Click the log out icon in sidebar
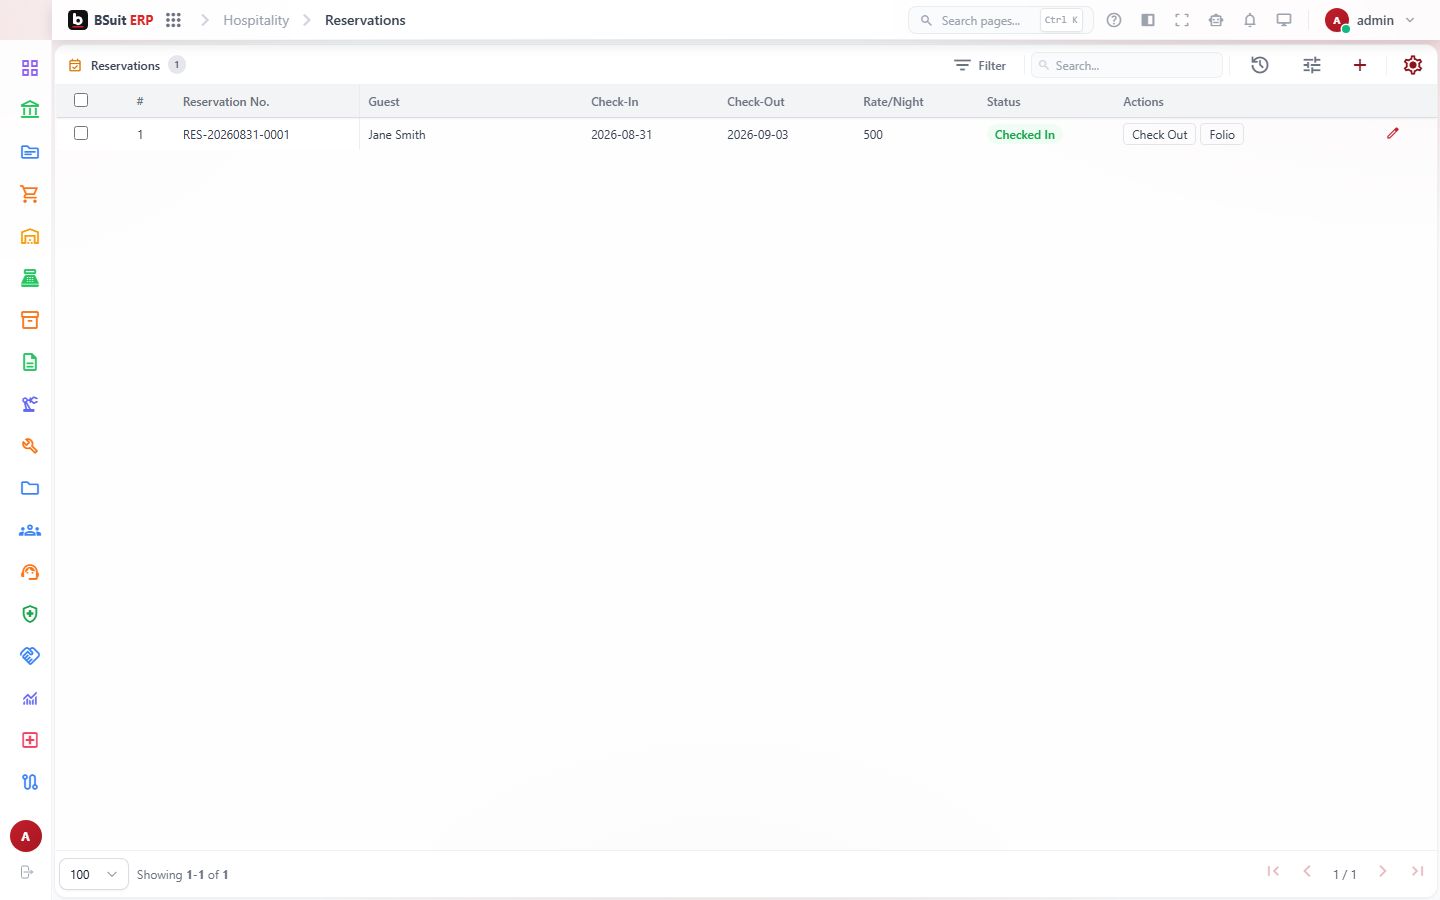1440x900 pixels. [x=27, y=872]
